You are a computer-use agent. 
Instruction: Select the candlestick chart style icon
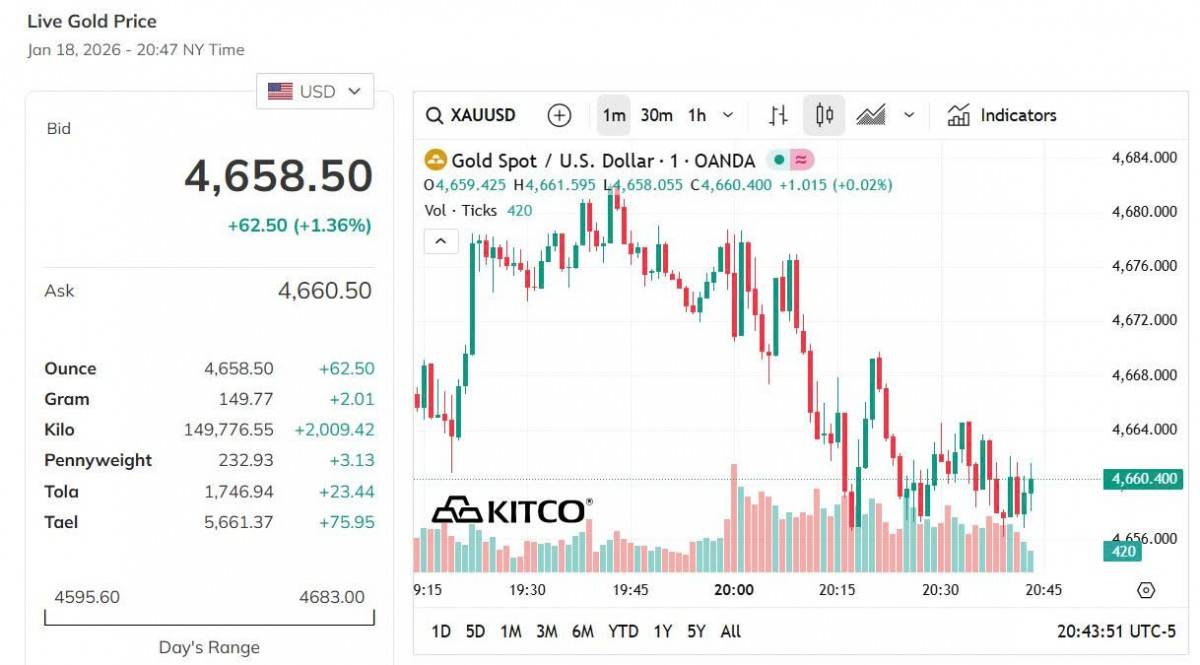click(x=824, y=115)
